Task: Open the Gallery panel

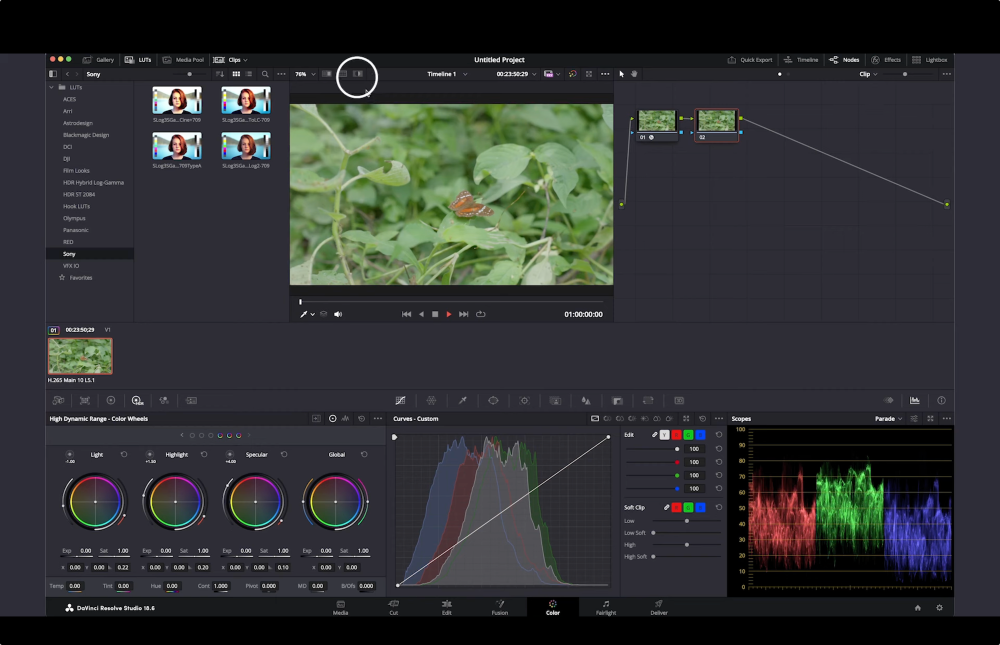Action: point(98,60)
